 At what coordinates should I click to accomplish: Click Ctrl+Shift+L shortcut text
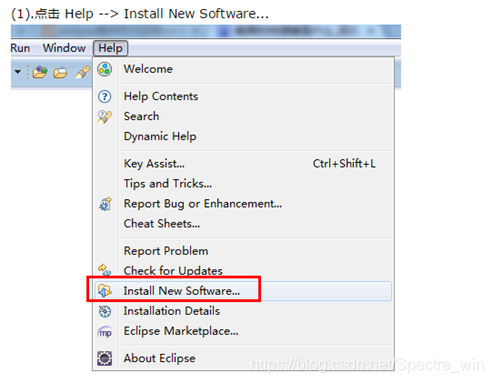pyautogui.click(x=344, y=164)
